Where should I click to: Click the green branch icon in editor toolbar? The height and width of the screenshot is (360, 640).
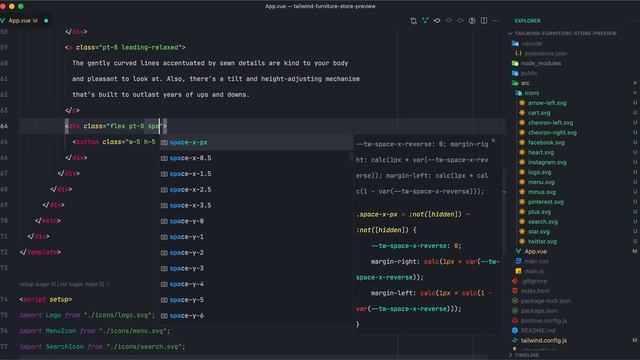tap(425, 20)
